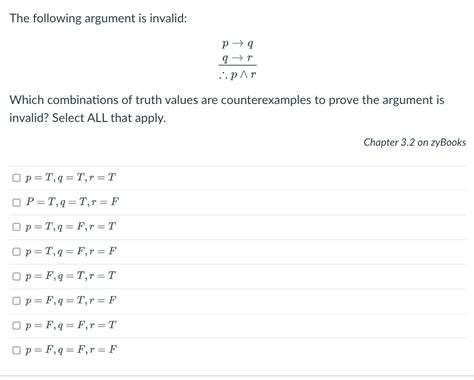The width and height of the screenshot is (474, 380).
Task: Check the p=F, q=T, r=F option
Action: point(16,301)
